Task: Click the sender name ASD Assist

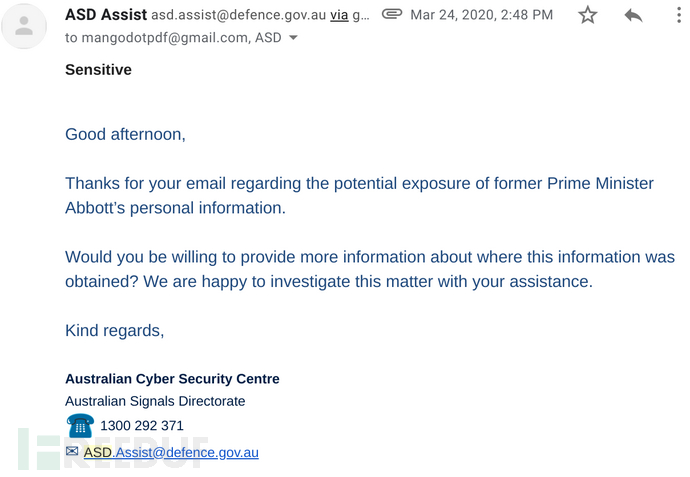Action: [106, 15]
